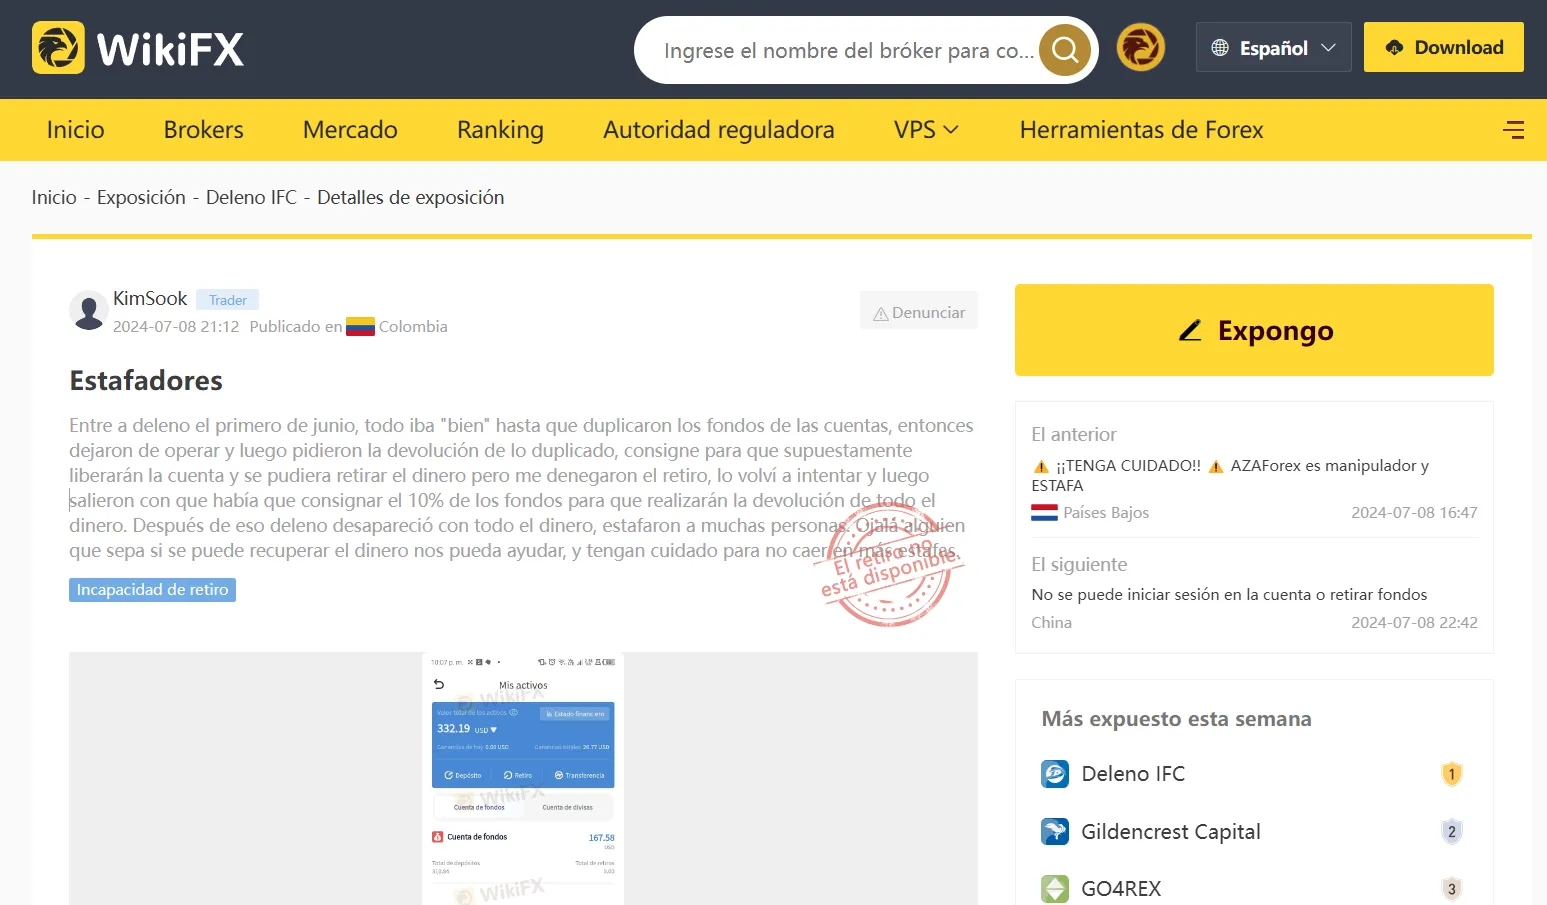Image resolution: width=1547 pixels, height=905 pixels.
Task: Open the Español language dropdown
Action: (x=1273, y=48)
